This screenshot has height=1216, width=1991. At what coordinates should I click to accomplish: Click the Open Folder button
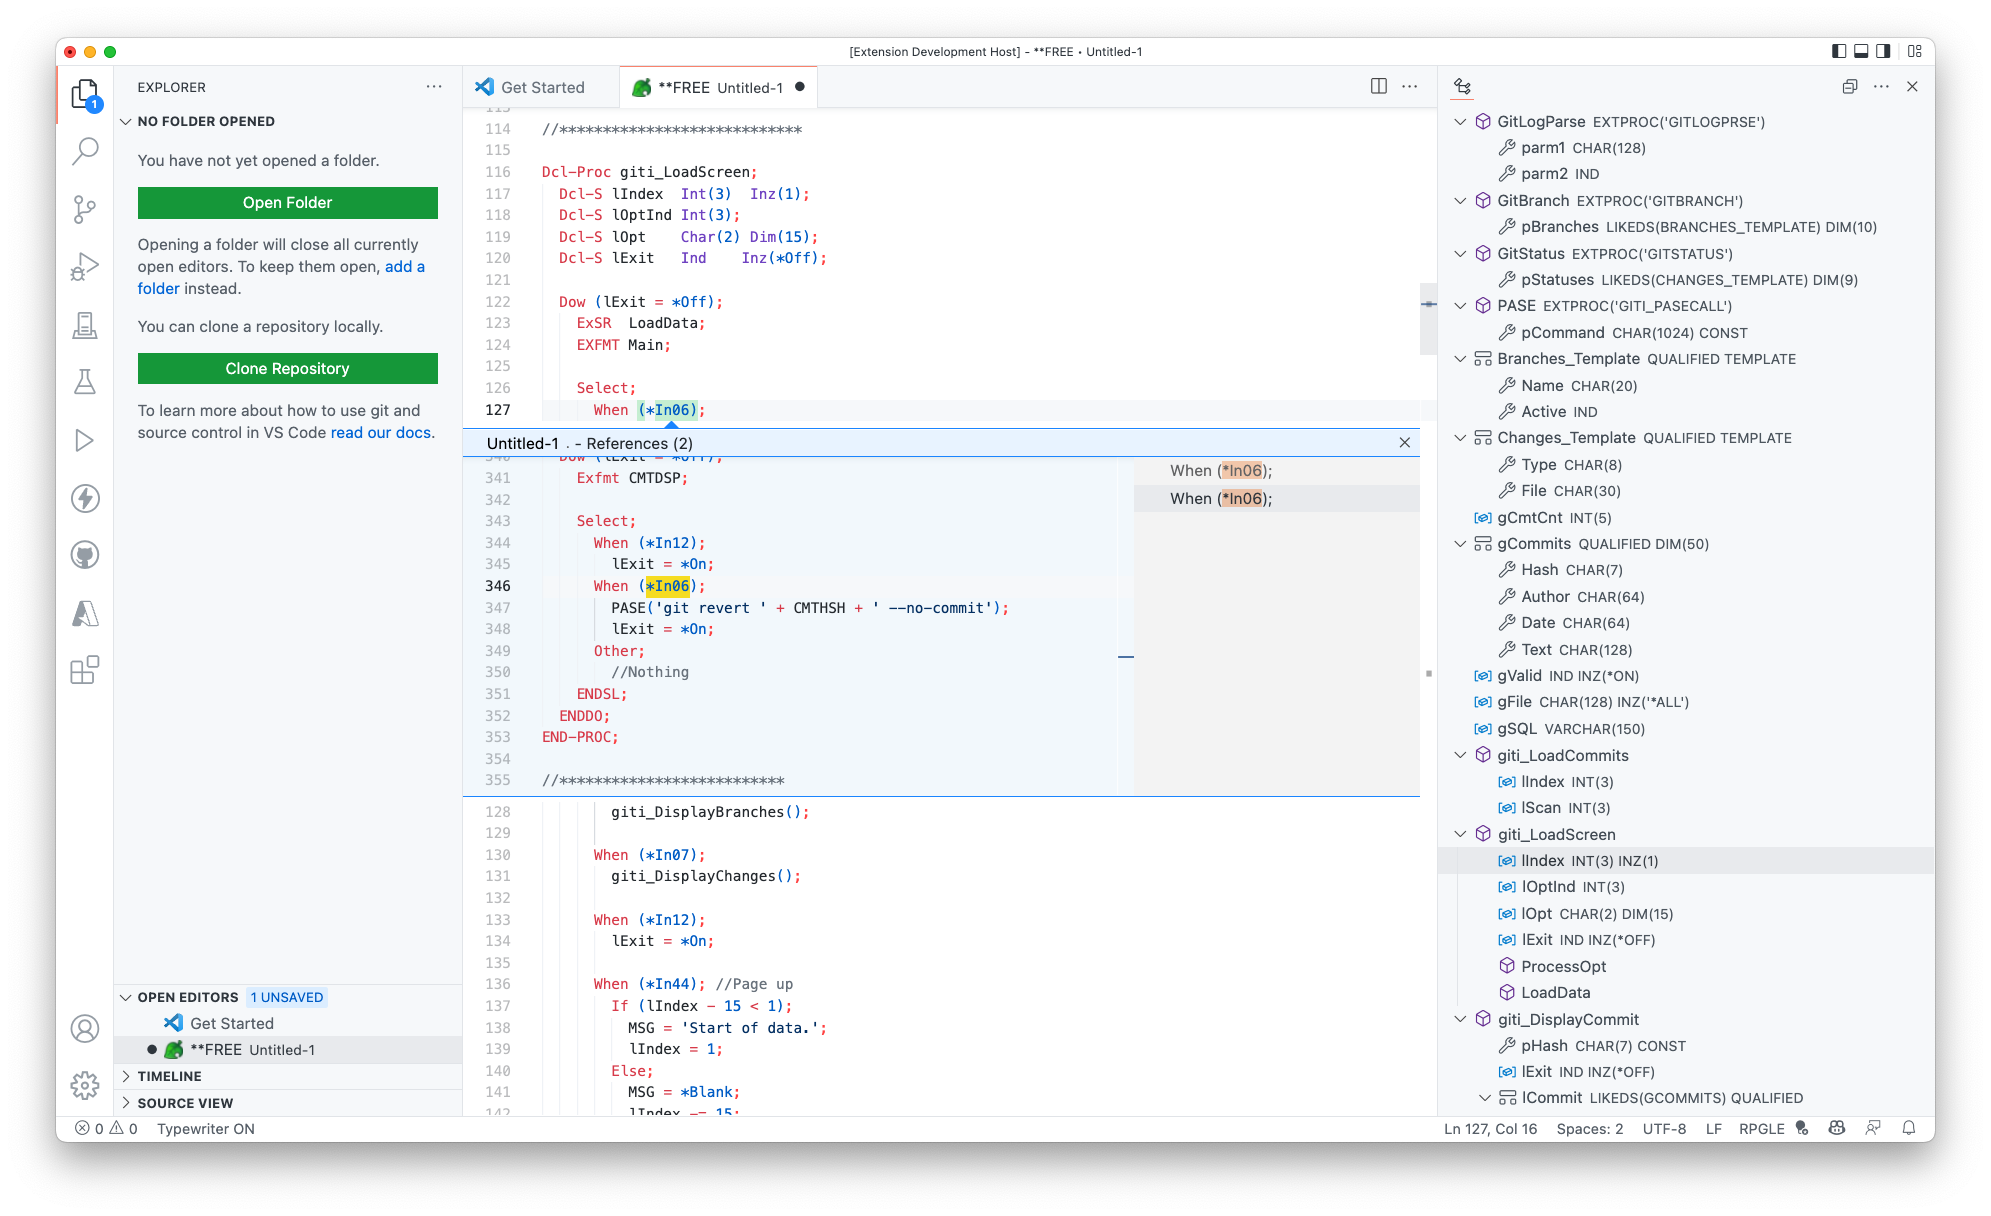(287, 203)
